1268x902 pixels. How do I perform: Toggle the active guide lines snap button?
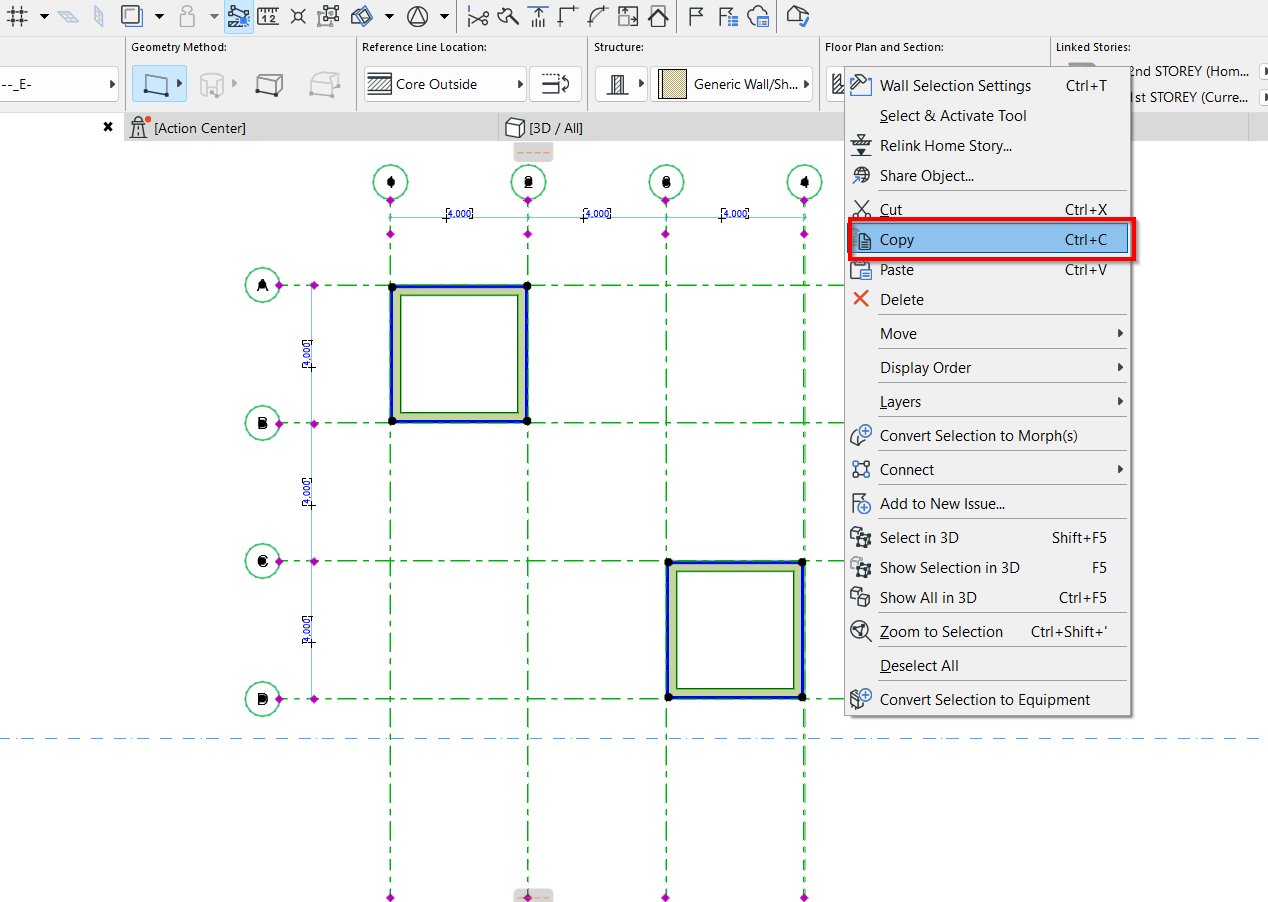pyautogui.click(x=238, y=16)
